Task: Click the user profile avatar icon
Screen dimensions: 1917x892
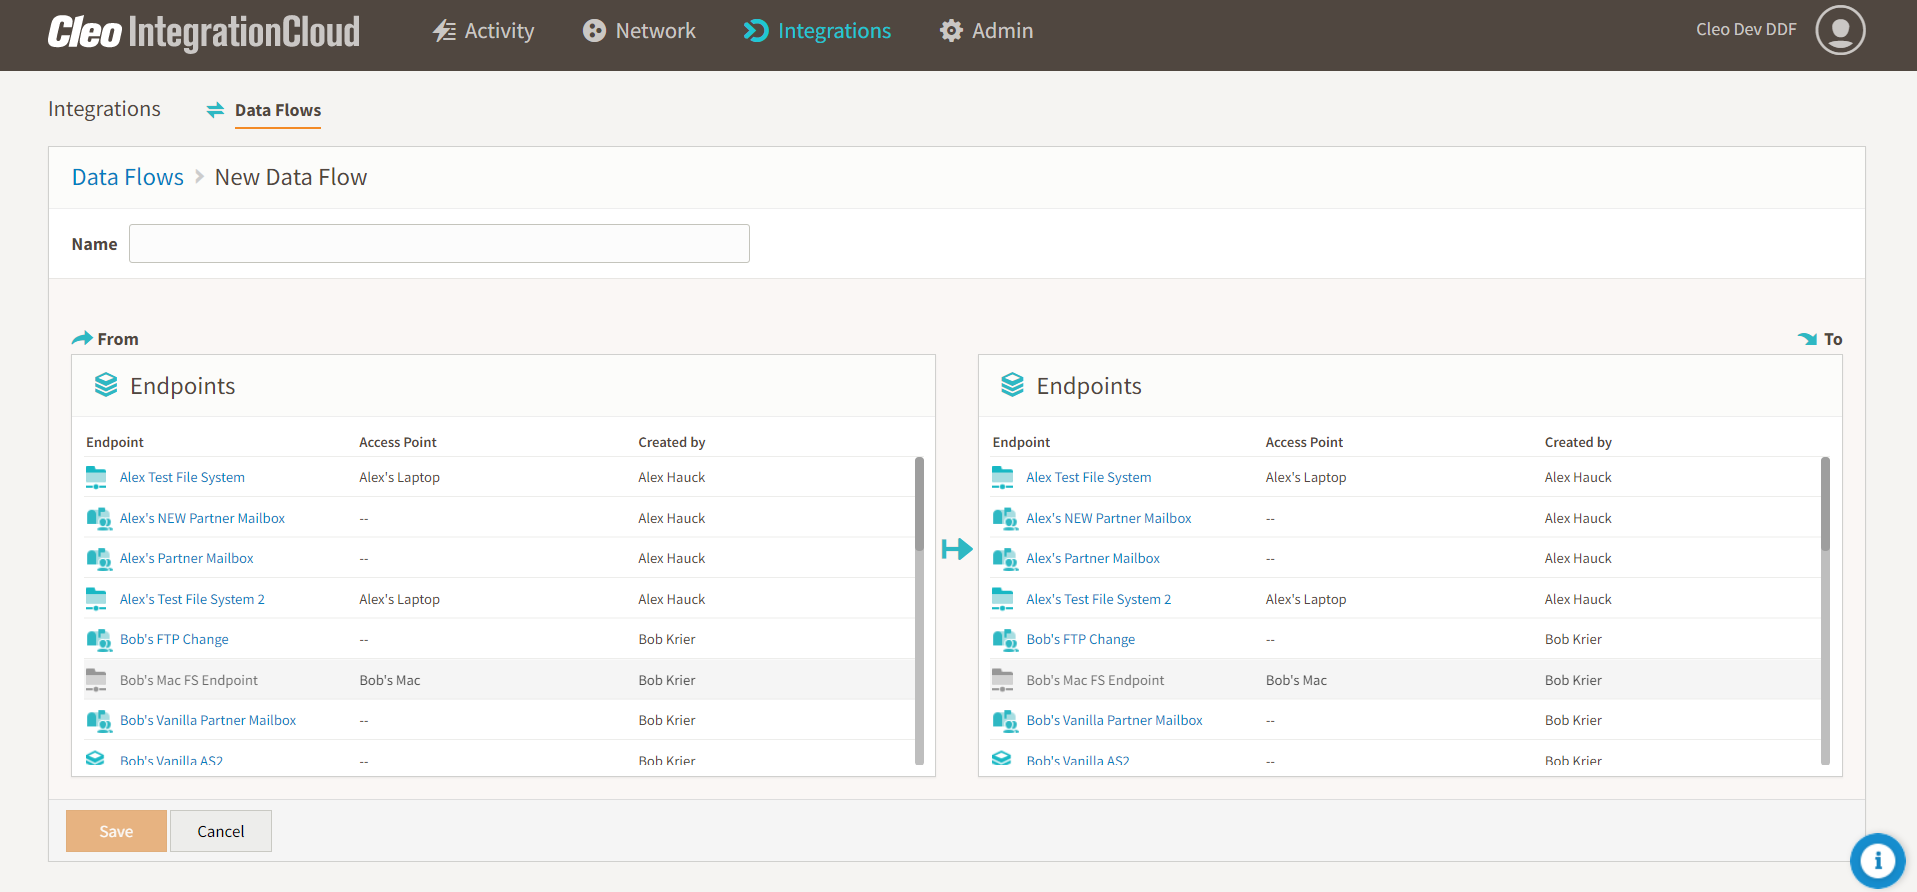Action: (1839, 30)
